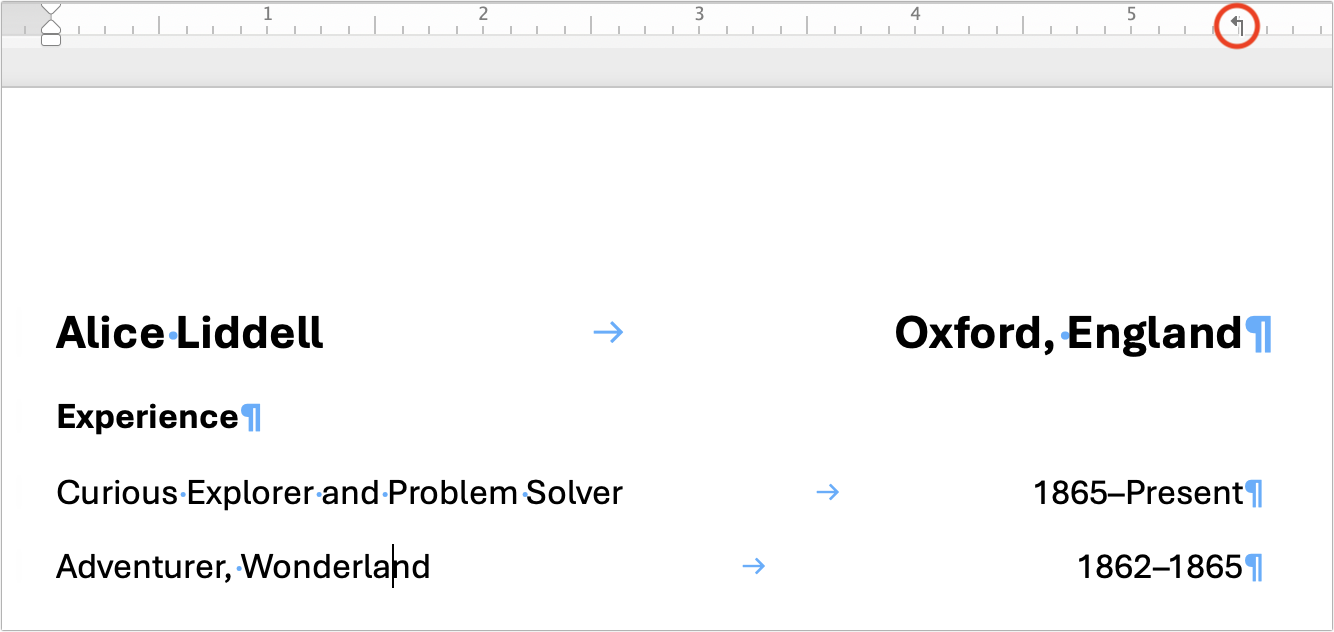
Task: Click the Curious Explorer job title text
Action: [338, 492]
